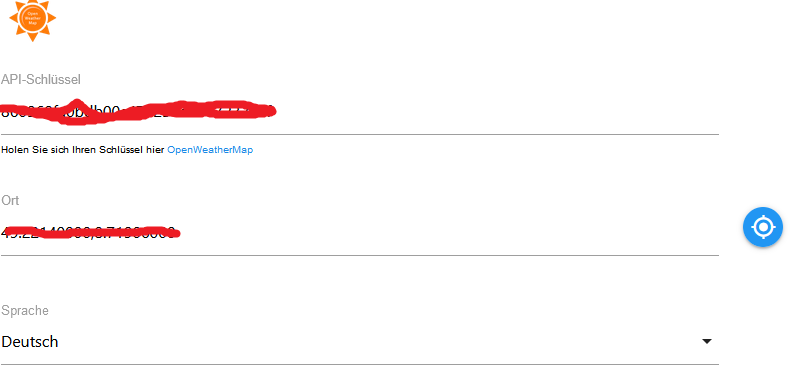
Task: Click the API-Schlüssel field label
Action: click(x=41, y=79)
